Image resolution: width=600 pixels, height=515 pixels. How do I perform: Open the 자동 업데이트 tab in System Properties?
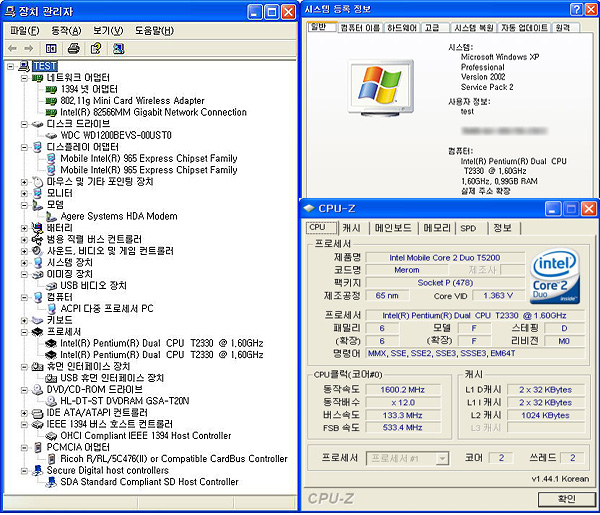click(x=524, y=28)
